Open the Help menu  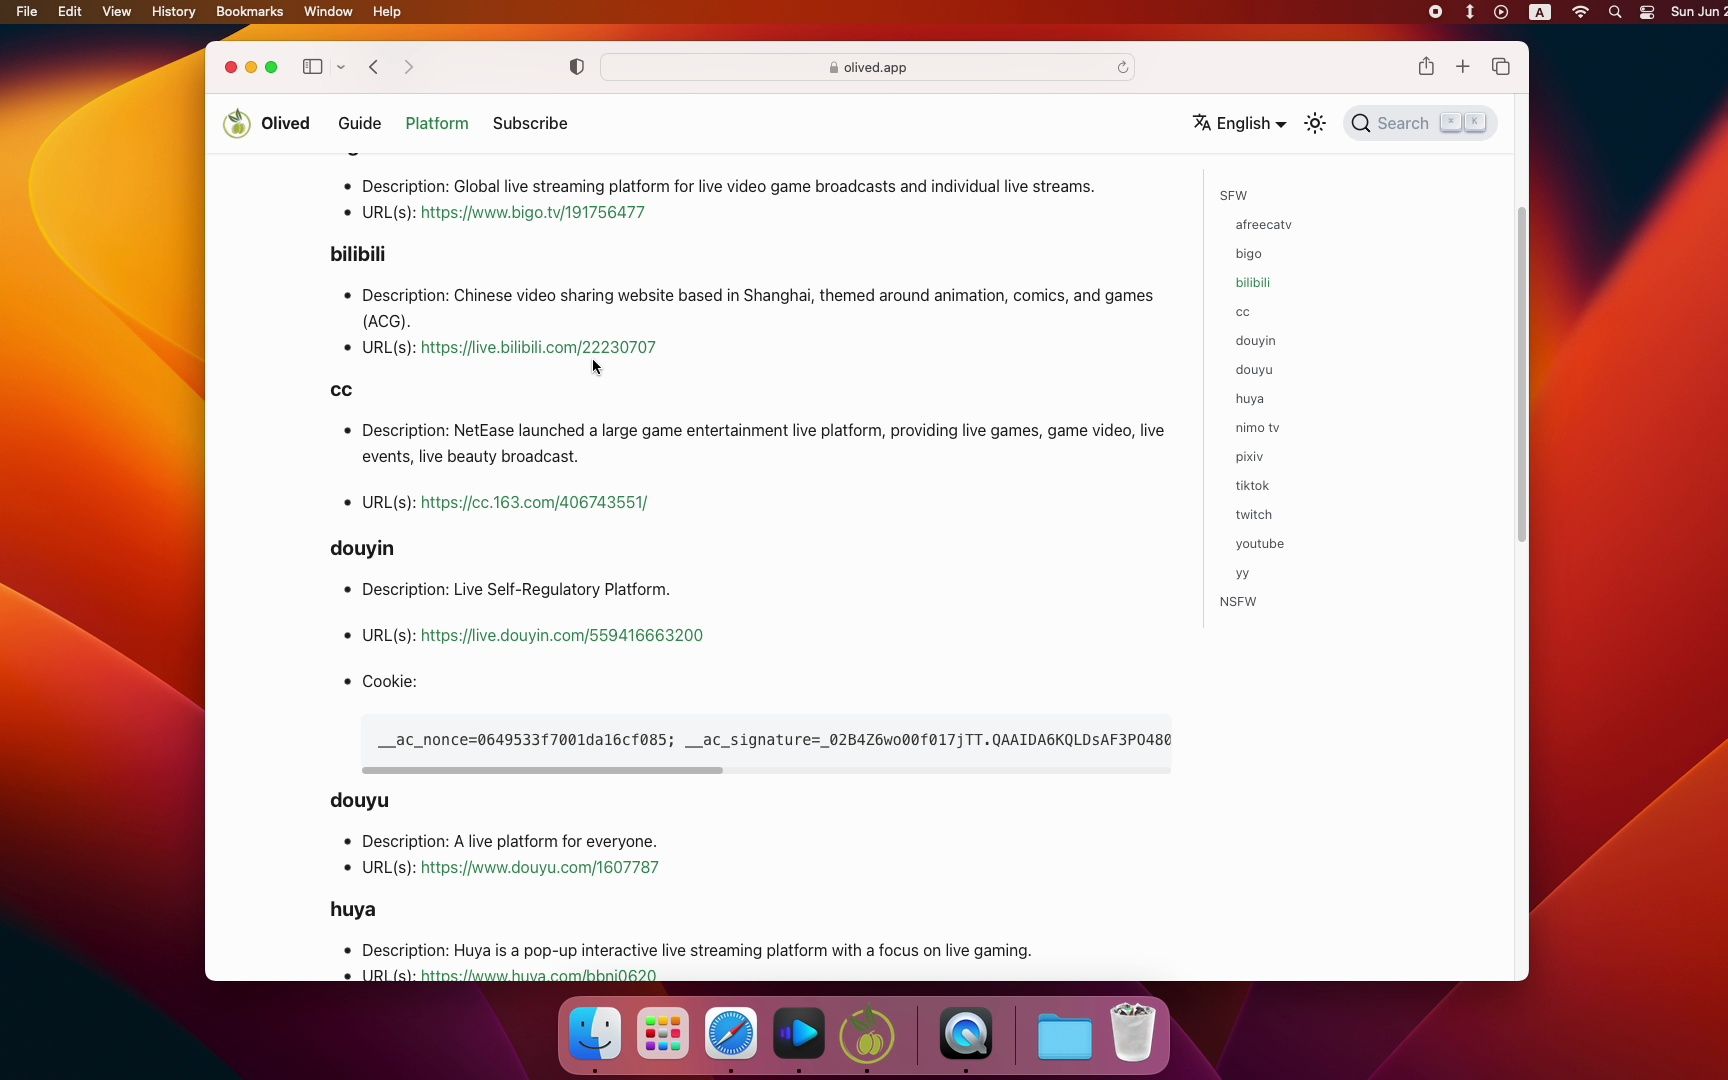(x=387, y=11)
